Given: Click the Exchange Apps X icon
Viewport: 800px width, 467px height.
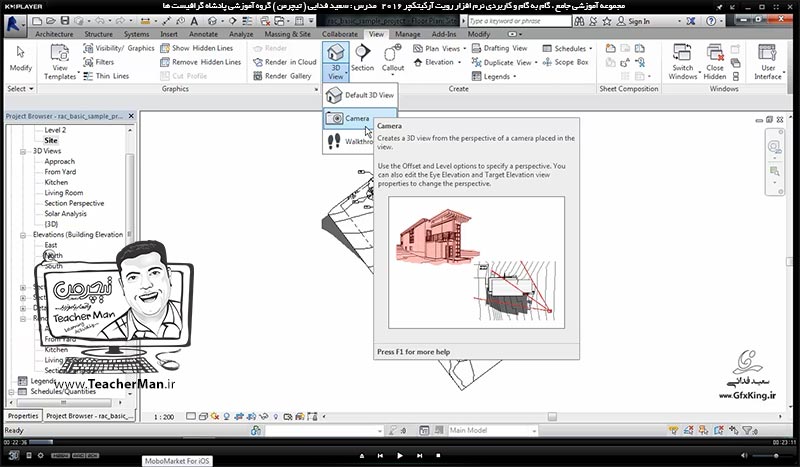Looking at the screenshot, I should tap(690, 21).
